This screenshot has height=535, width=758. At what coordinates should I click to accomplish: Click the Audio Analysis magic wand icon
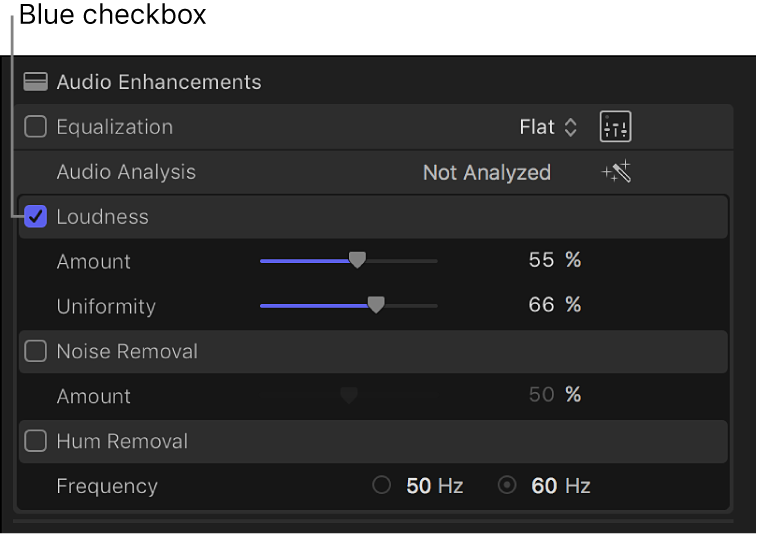pyautogui.click(x=616, y=172)
